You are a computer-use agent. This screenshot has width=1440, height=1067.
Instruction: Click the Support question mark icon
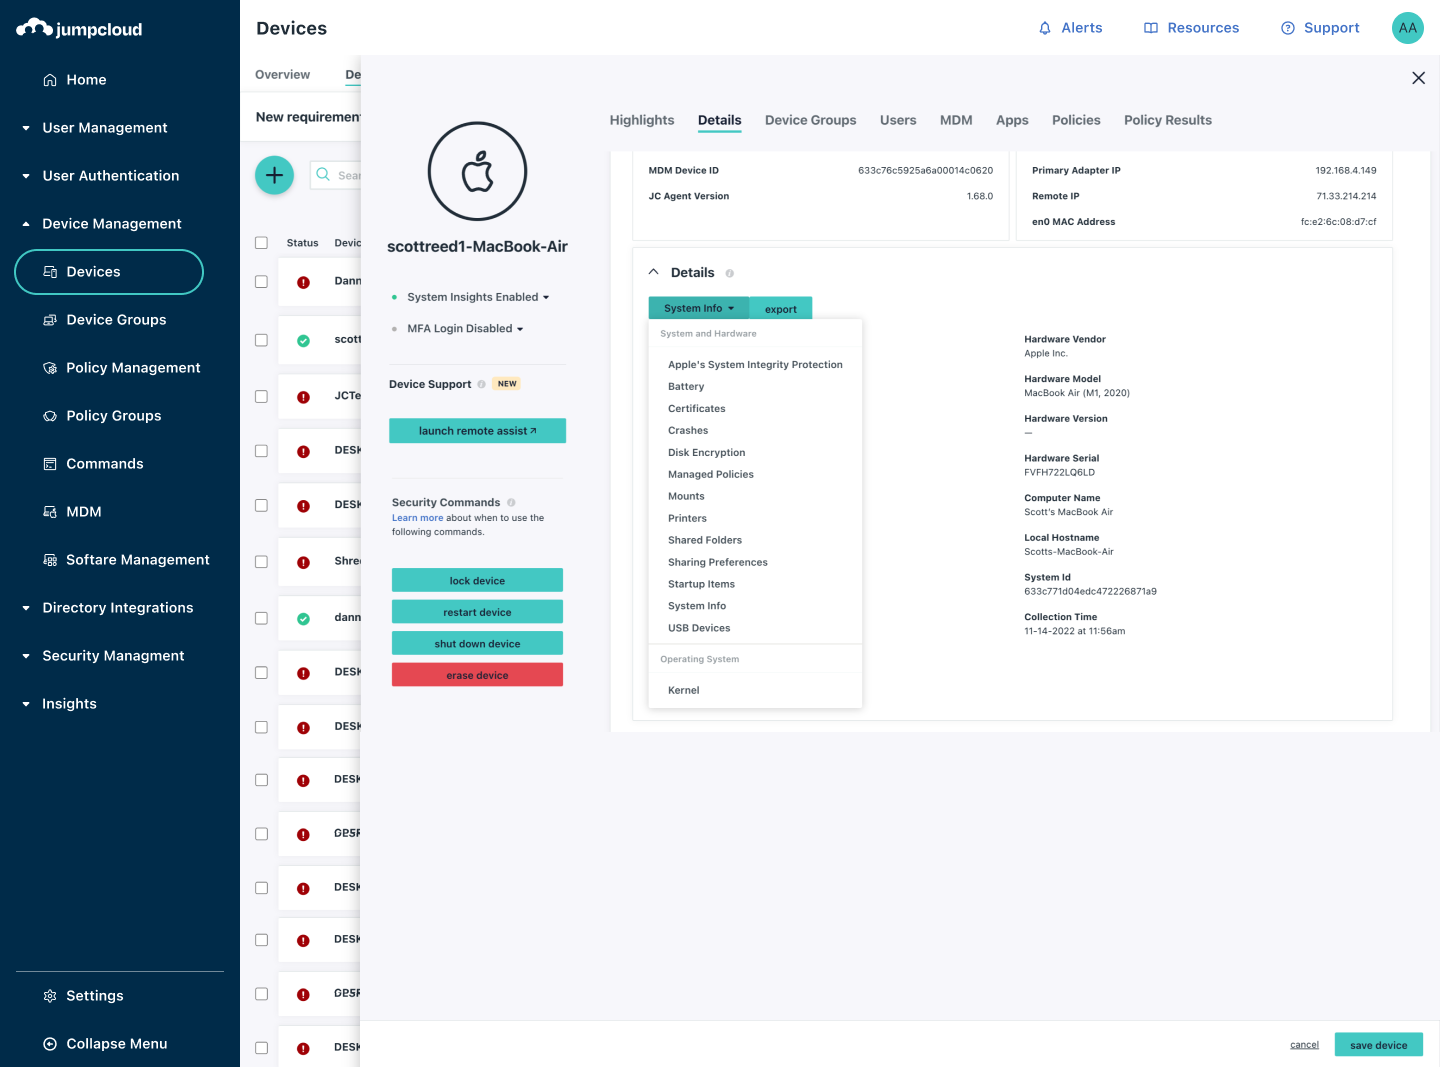1288,28
